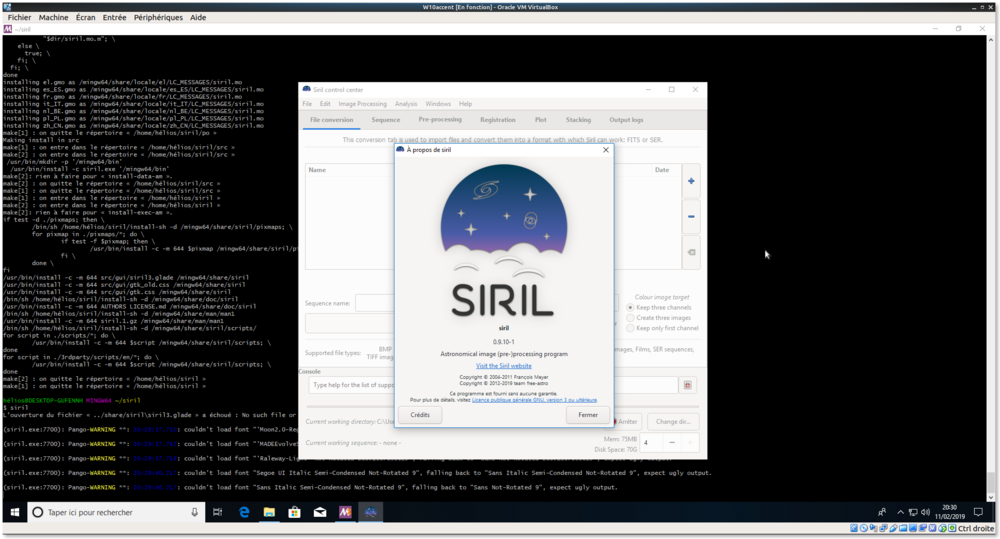
Task: Open the Mail app on the taskbar
Action: (x=320, y=512)
